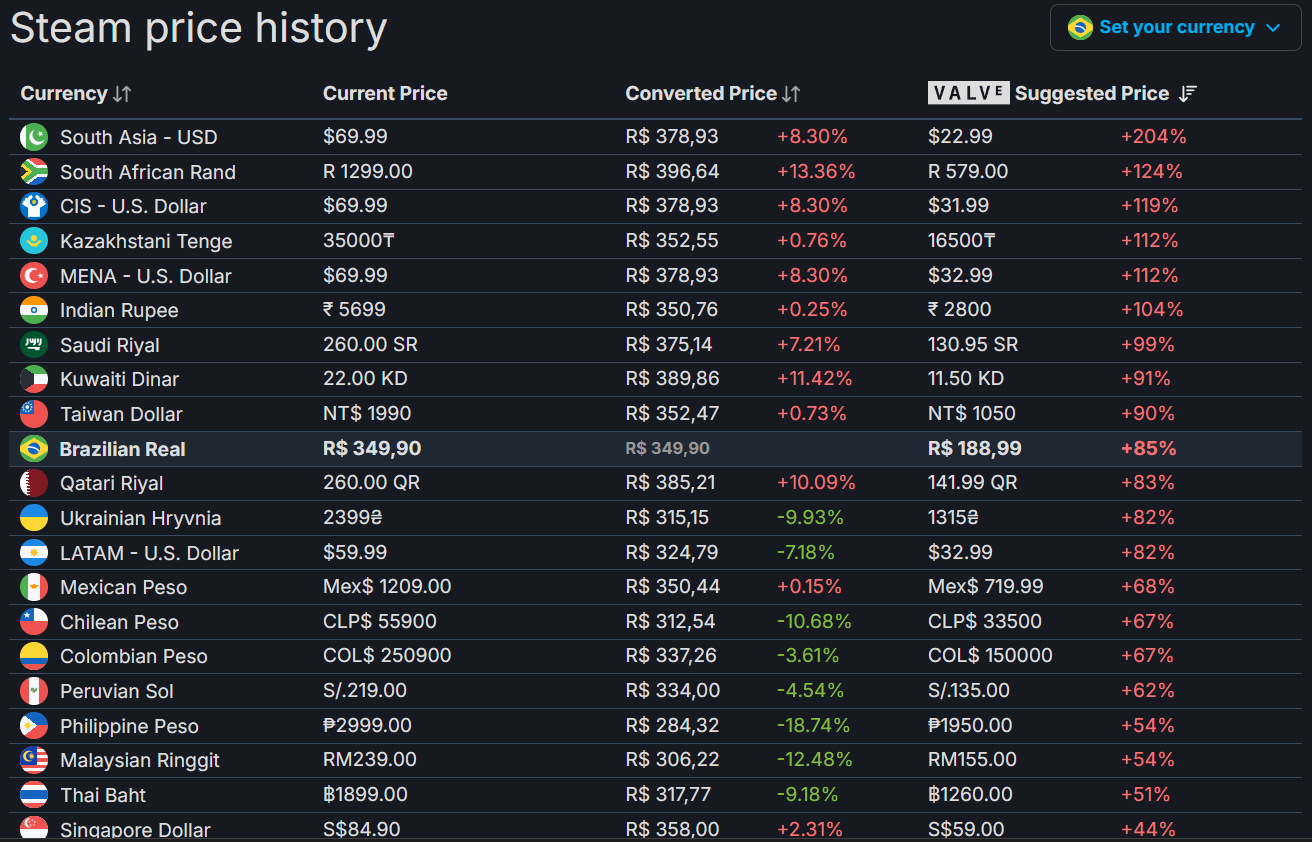Image resolution: width=1312 pixels, height=842 pixels.
Task: Click the Saudi Riyal flag icon
Action: pyautogui.click(x=34, y=345)
